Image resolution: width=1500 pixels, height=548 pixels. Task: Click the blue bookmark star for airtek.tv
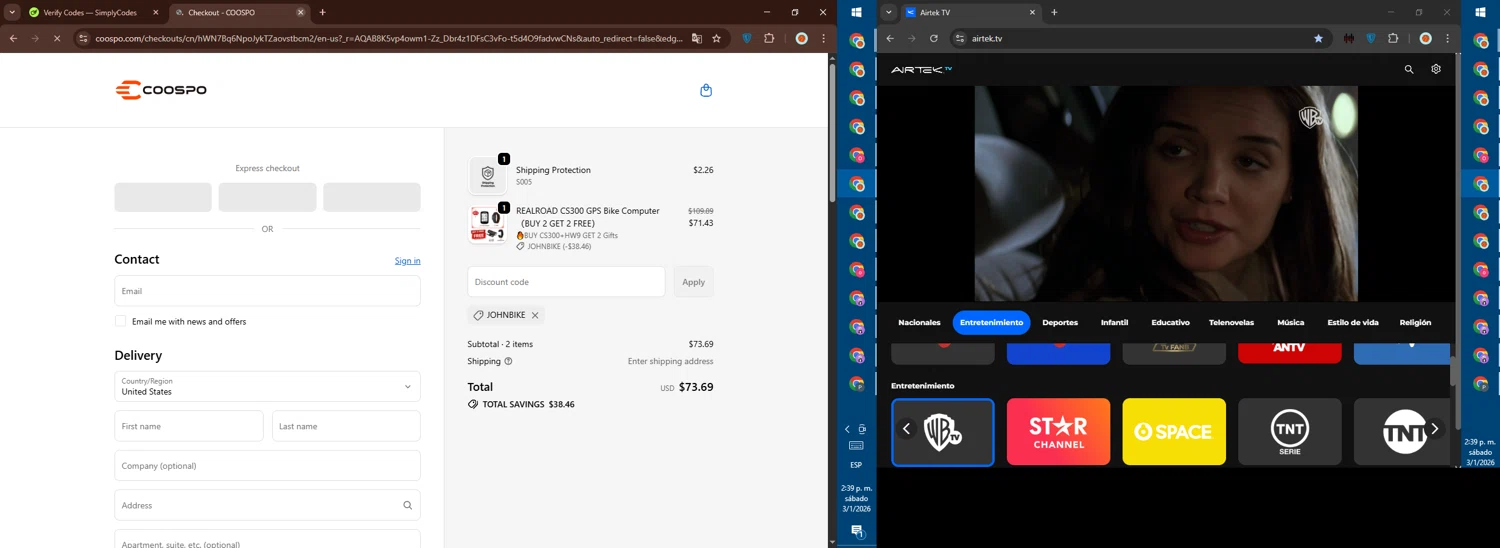(1318, 38)
